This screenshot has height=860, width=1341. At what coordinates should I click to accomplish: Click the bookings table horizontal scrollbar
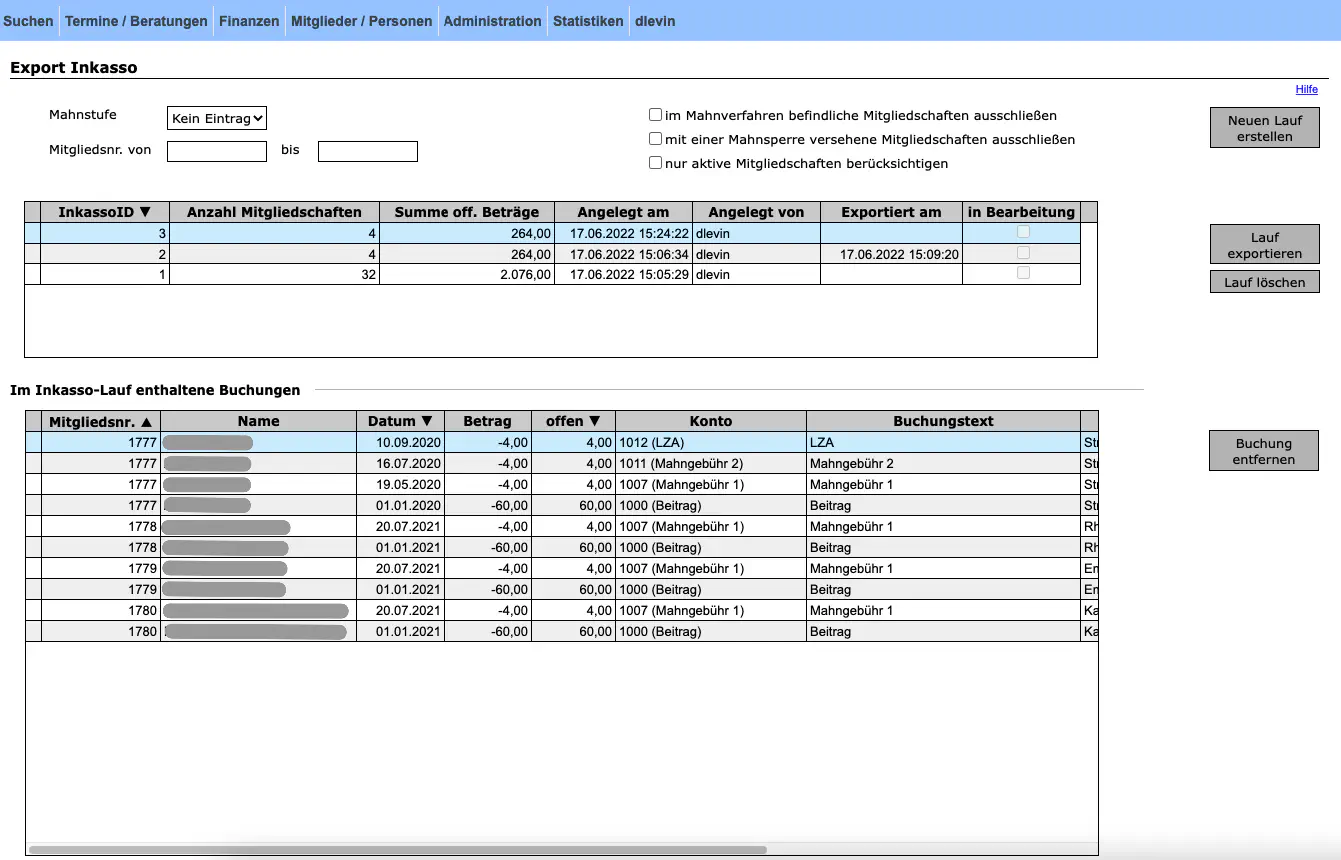click(x=398, y=850)
